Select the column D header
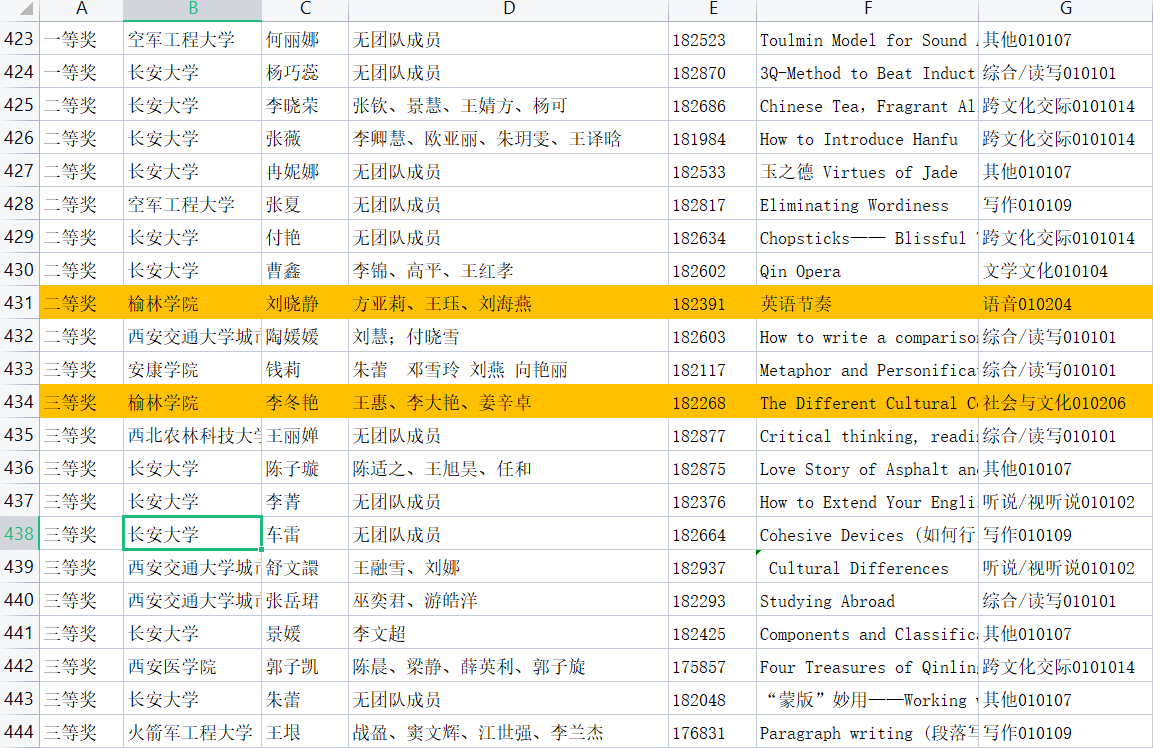Image resolution: width=1153 pixels, height=748 pixels. [508, 9]
